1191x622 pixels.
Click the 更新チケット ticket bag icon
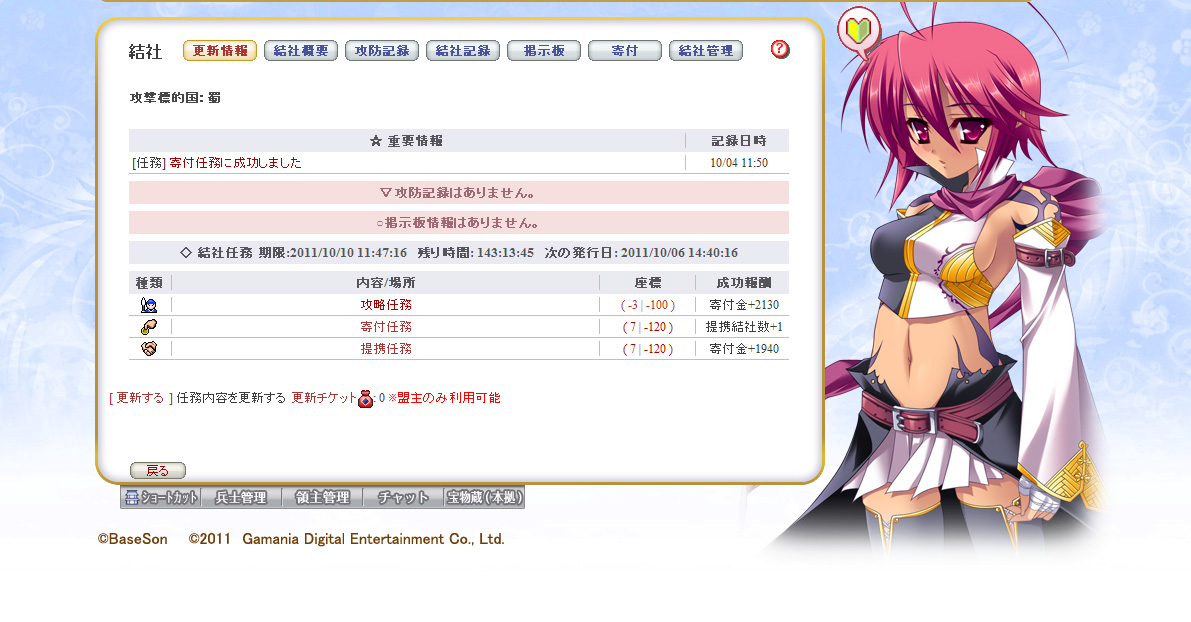click(365, 398)
